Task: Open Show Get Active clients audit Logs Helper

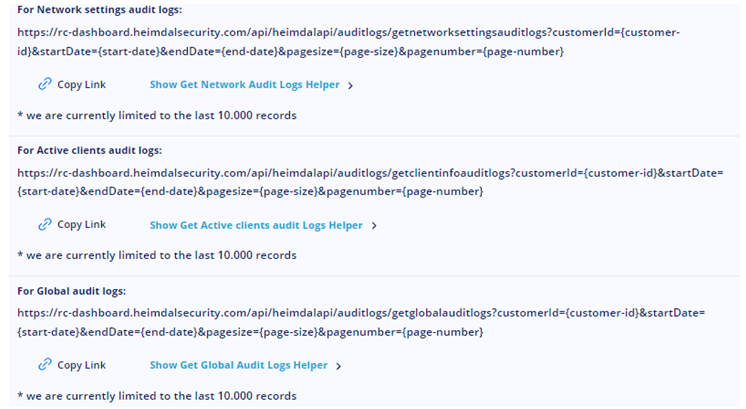Action: pos(256,225)
